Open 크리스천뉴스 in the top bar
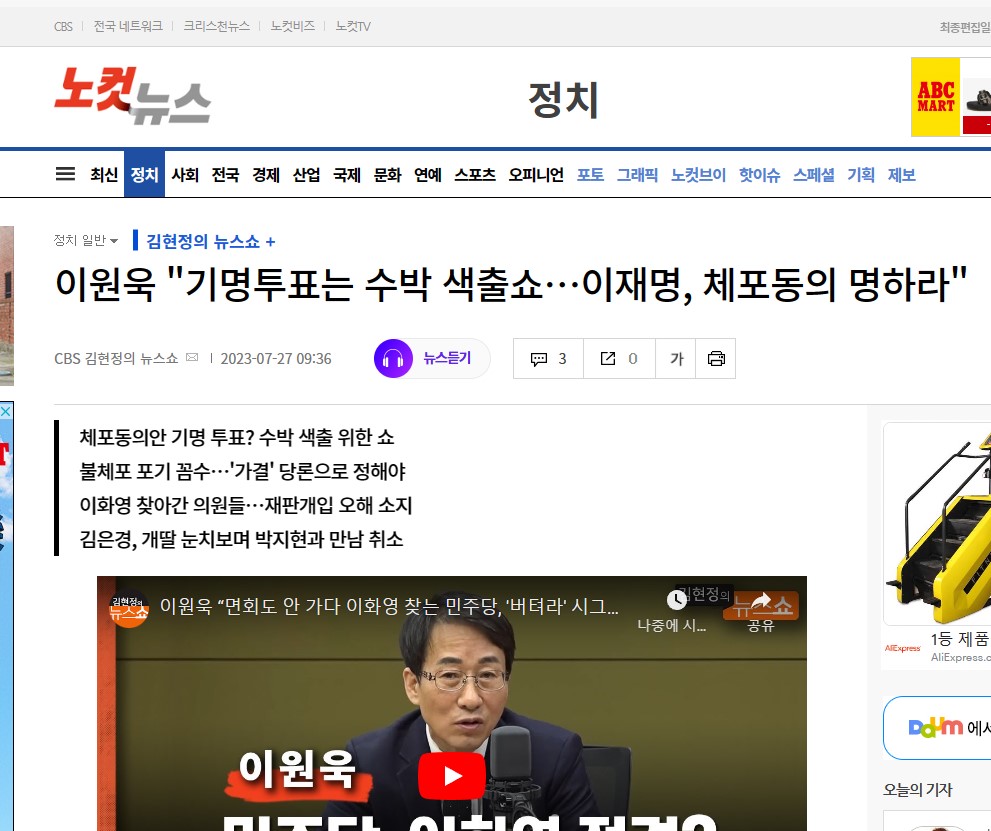The width and height of the screenshot is (991, 831). coord(216,26)
